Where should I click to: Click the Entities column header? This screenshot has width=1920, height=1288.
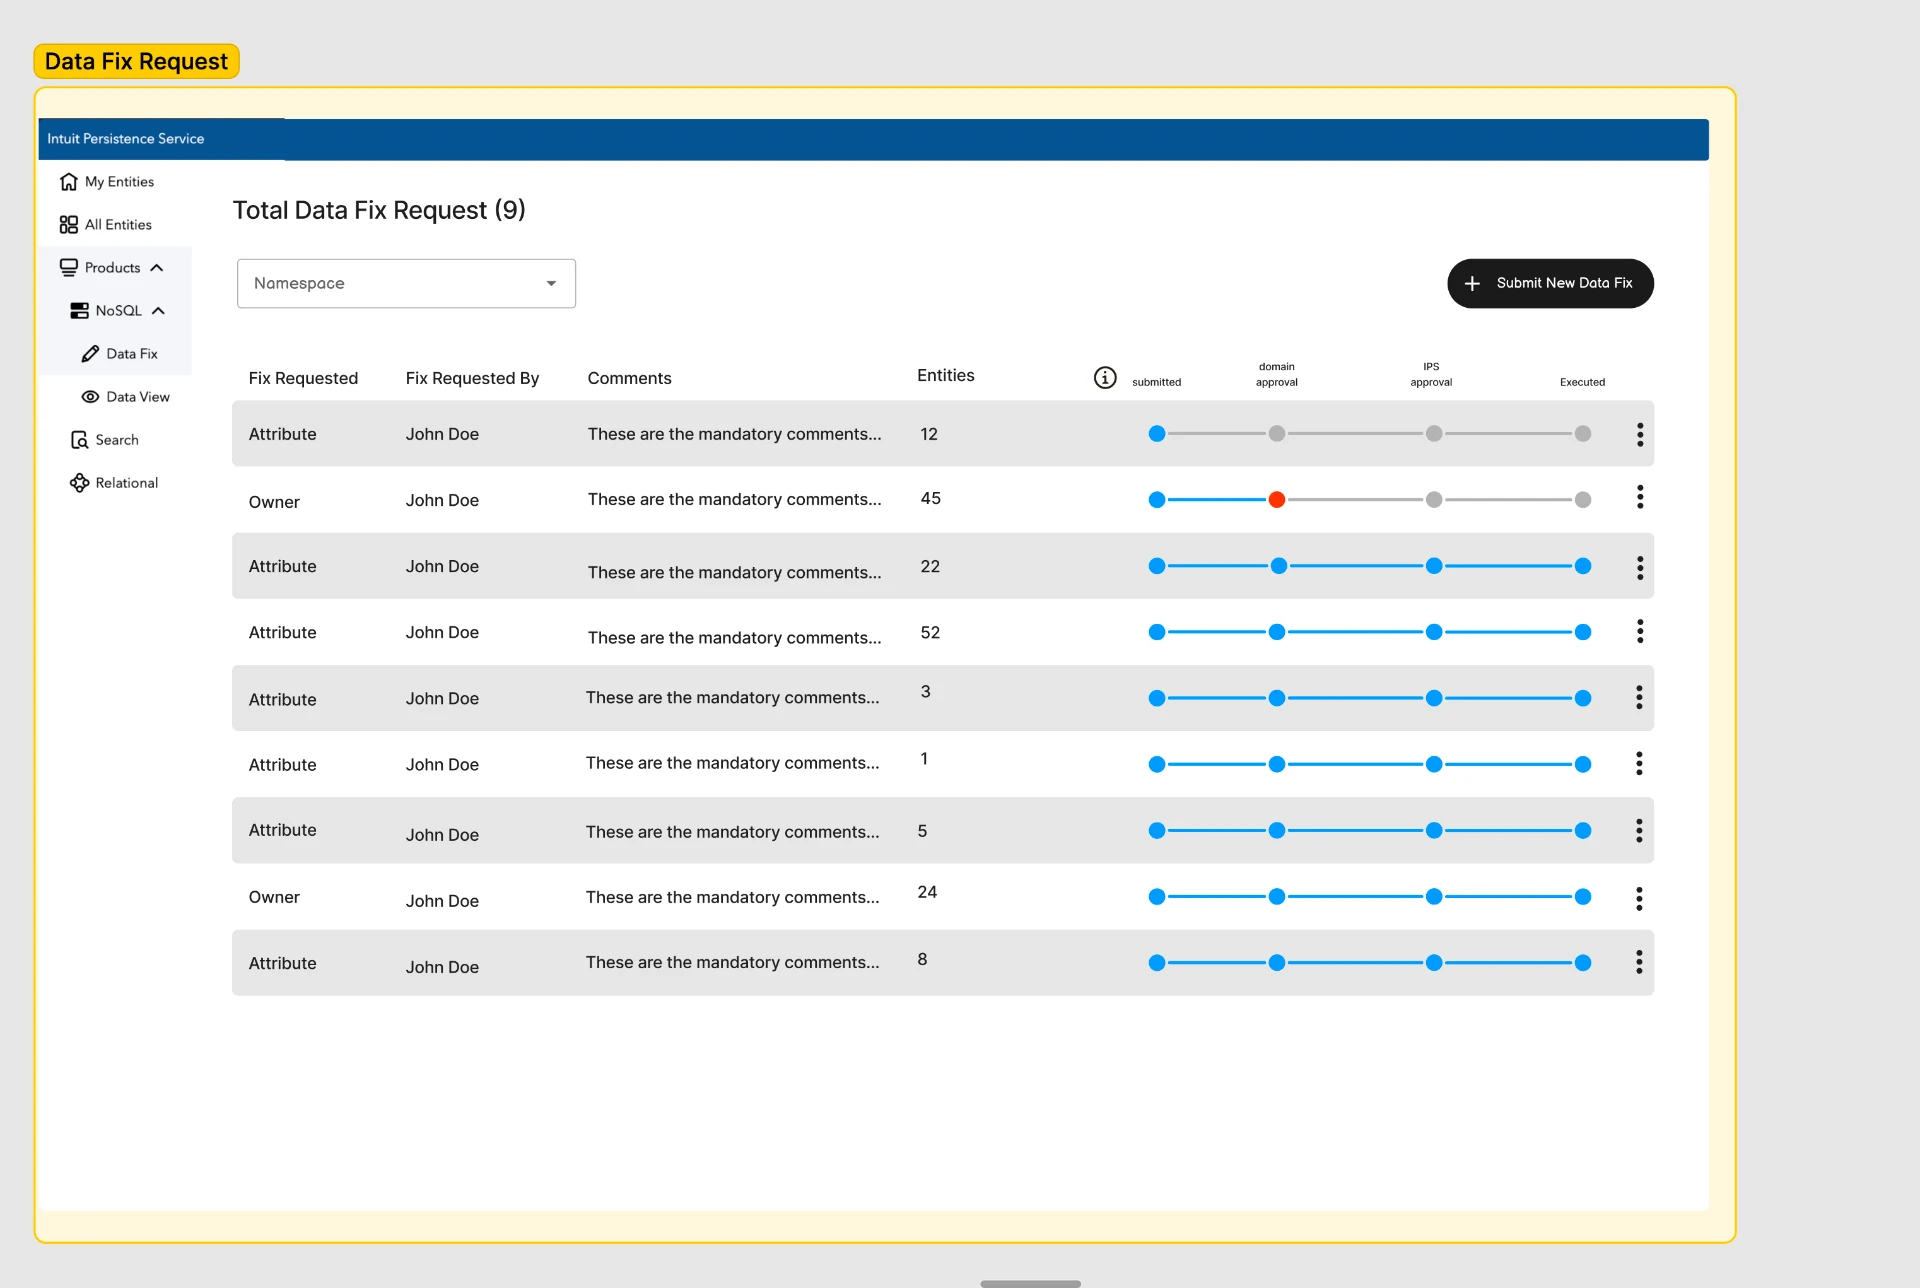(945, 375)
